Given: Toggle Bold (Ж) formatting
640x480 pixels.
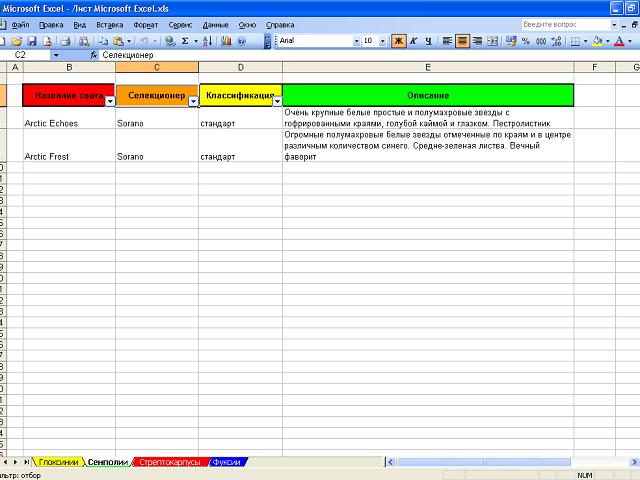Looking at the screenshot, I should point(398,41).
